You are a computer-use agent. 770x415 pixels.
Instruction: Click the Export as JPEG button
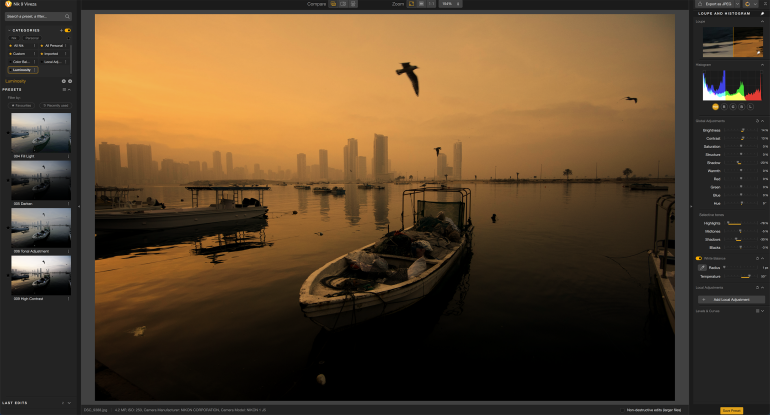coord(715,4)
